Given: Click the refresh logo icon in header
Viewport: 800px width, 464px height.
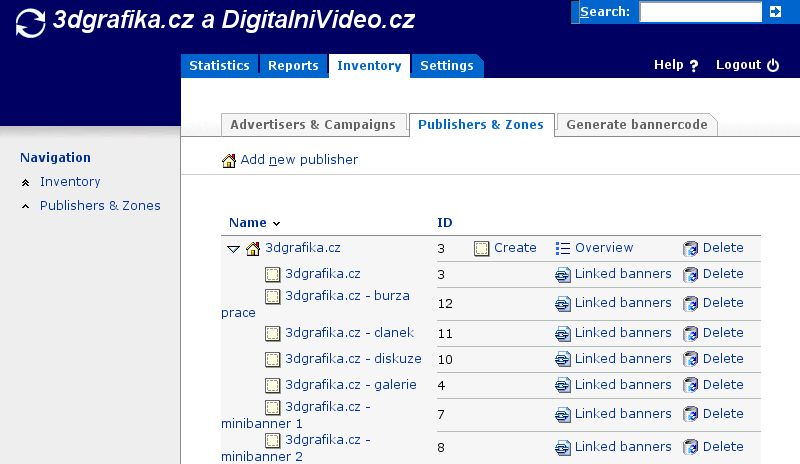Looking at the screenshot, I should point(30,23).
